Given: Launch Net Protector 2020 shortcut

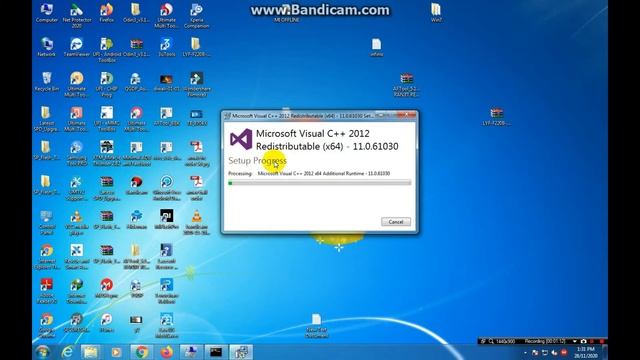Looking at the screenshot, I should [77, 16].
